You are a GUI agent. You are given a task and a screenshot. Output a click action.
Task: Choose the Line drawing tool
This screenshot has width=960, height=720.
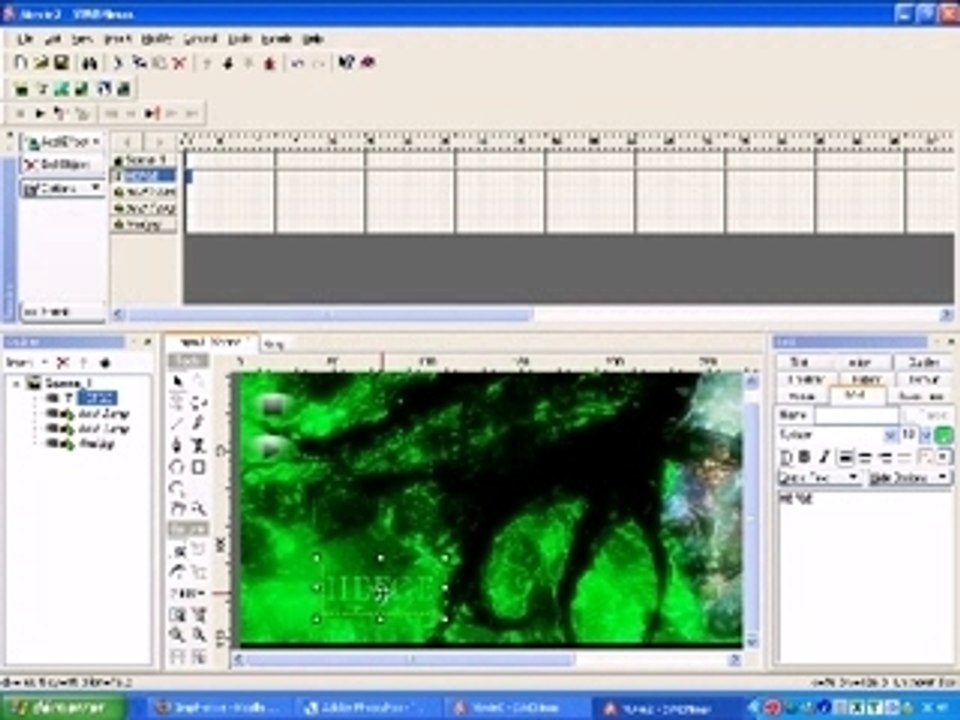tap(178, 422)
